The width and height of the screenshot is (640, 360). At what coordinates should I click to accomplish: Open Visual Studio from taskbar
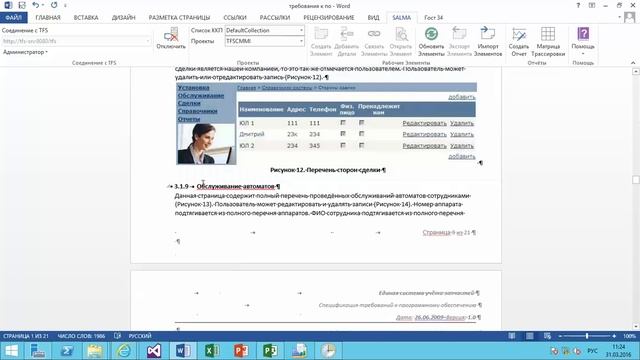pyautogui.click(x=154, y=351)
